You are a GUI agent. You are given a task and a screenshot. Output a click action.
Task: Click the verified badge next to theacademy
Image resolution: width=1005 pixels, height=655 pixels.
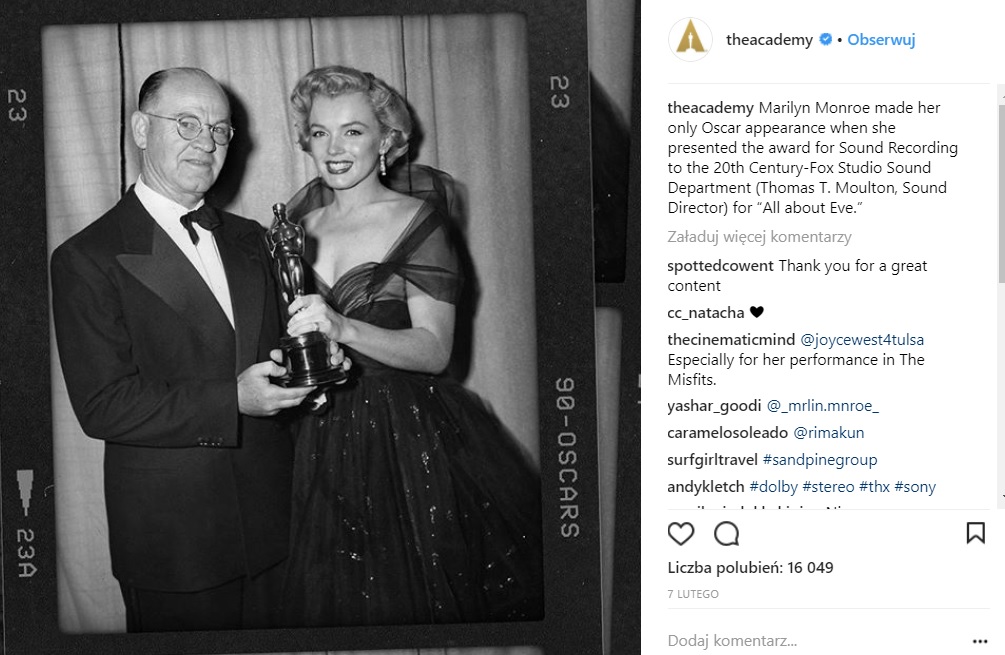point(826,39)
